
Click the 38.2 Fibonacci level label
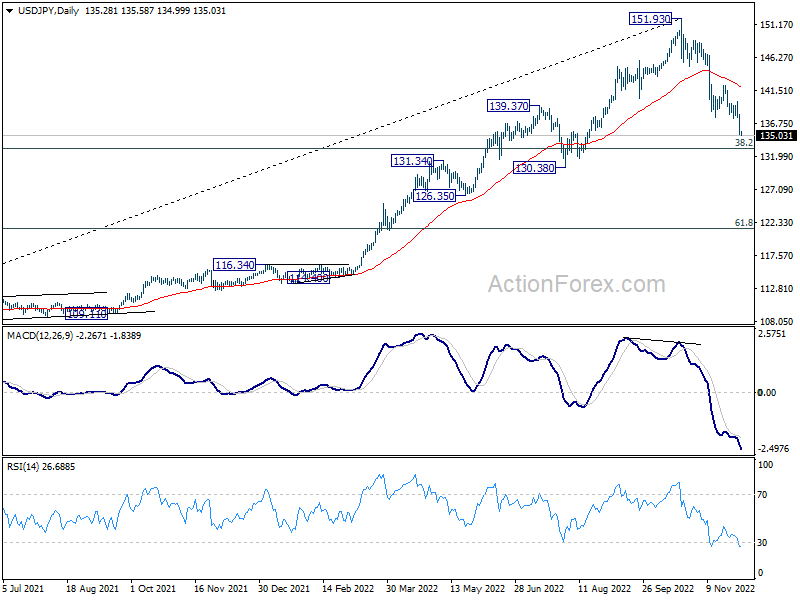click(x=743, y=143)
